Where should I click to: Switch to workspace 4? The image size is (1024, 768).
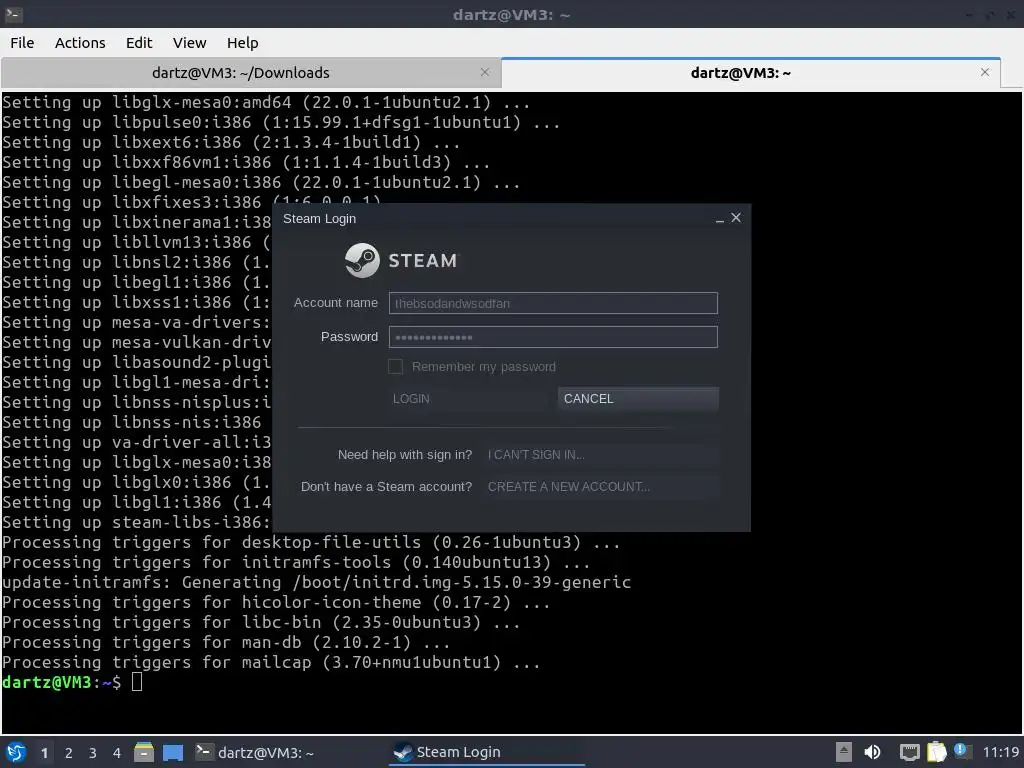117,753
